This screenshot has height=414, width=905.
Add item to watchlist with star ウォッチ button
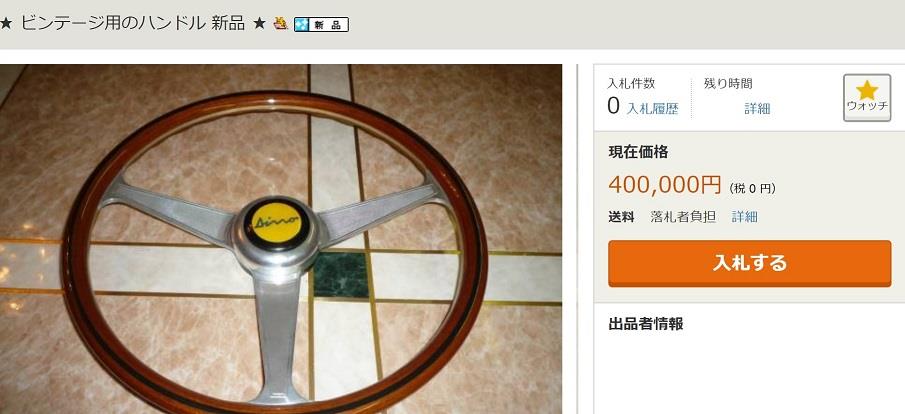point(866,98)
